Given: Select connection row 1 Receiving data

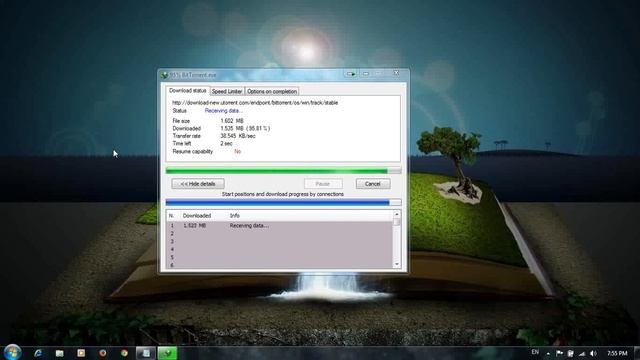Looking at the screenshot, I should click(x=280, y=225).
